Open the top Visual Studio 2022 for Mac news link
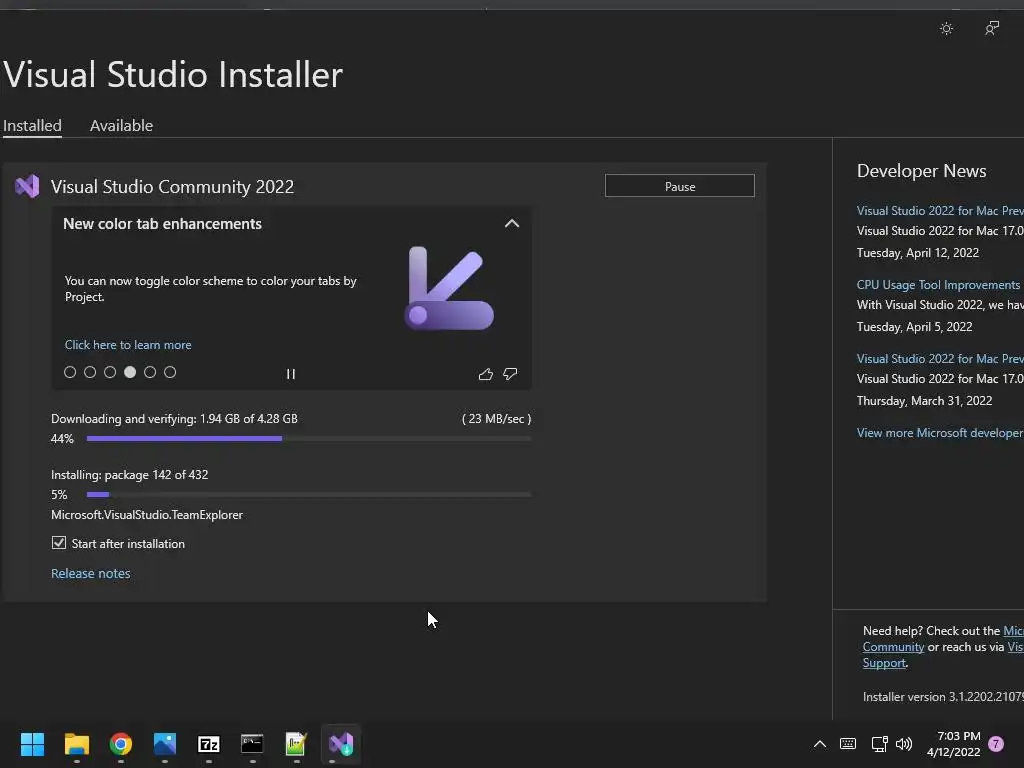This screenshot has height=768, width=1024. tap(940, 210)
